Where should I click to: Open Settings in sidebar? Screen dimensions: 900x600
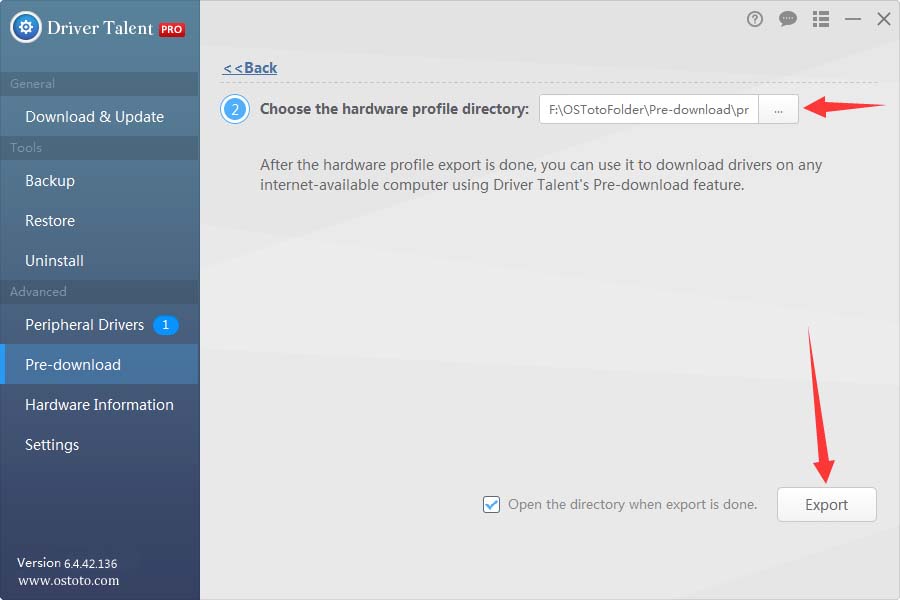pos(100,445)
